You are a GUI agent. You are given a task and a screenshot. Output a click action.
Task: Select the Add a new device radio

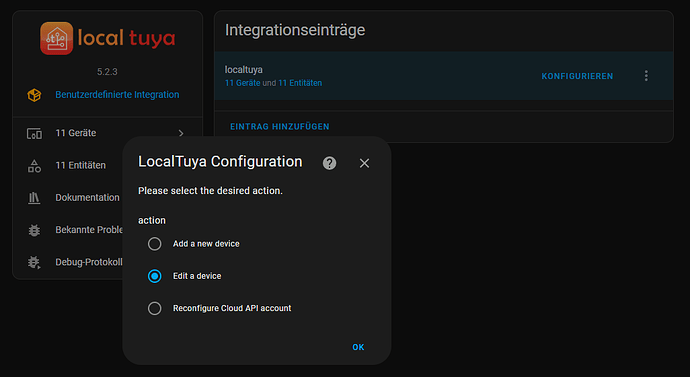pos(154,244)
